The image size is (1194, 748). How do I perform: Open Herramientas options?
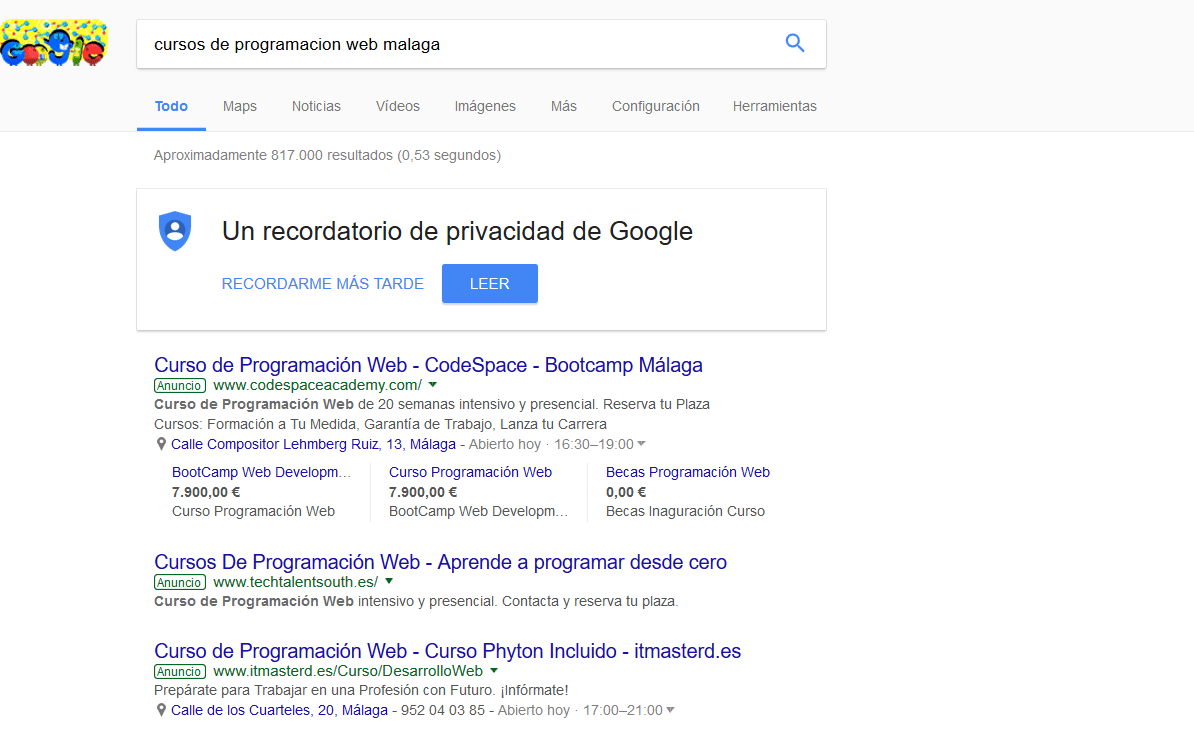pos(774,107)
